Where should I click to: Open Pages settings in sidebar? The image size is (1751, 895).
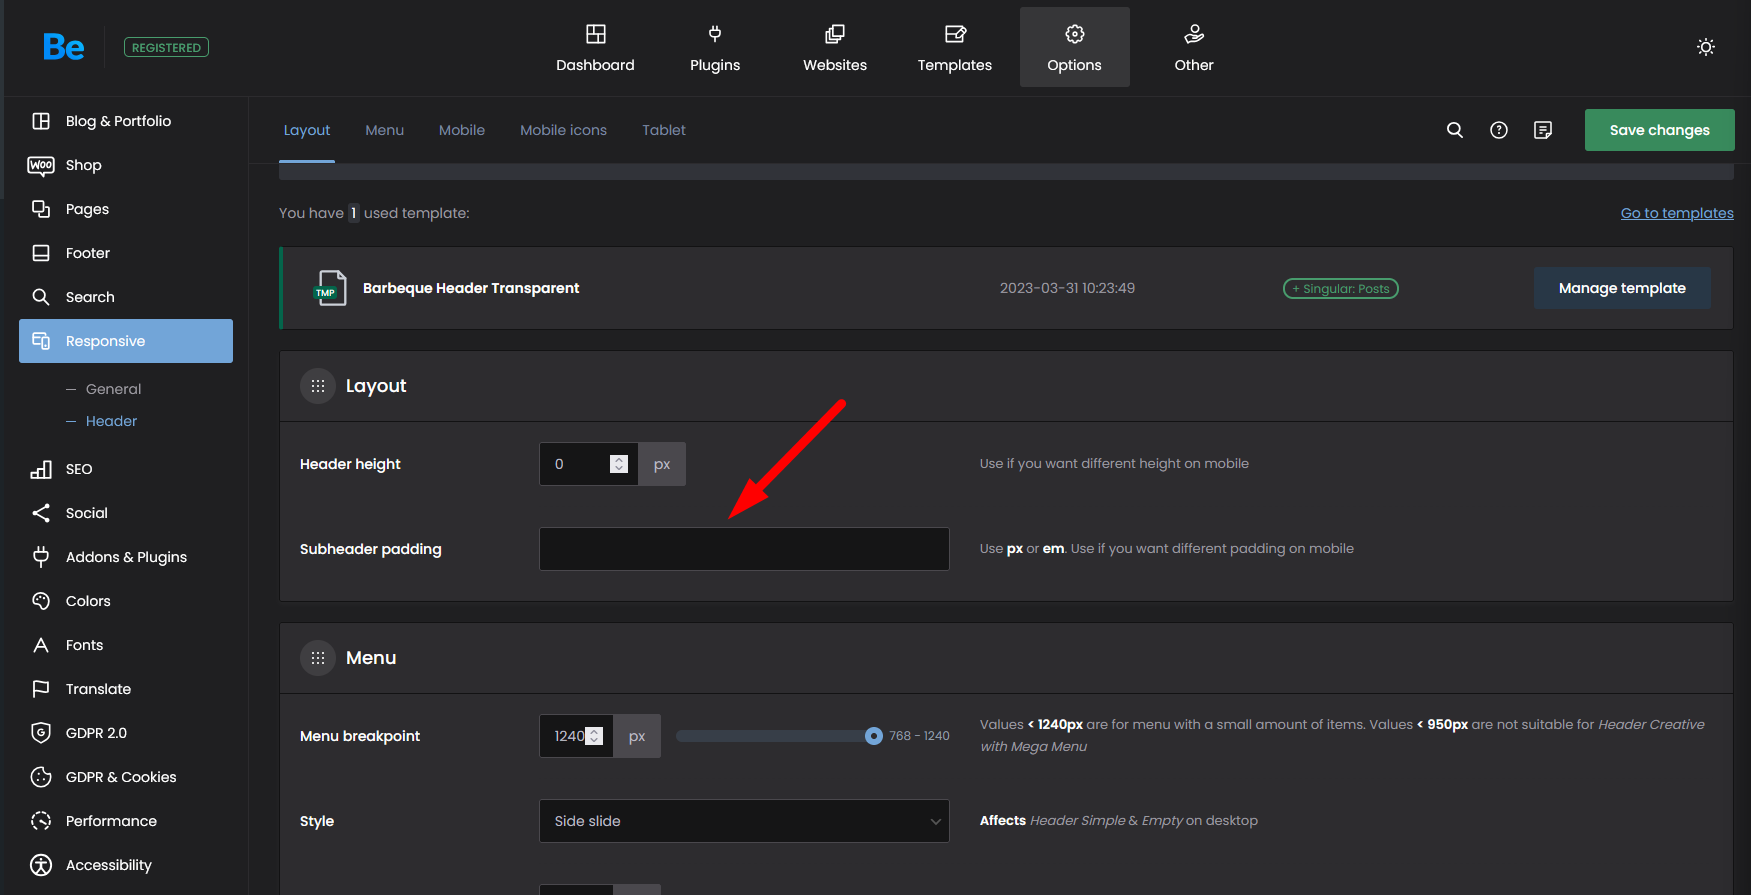point(126,209)
